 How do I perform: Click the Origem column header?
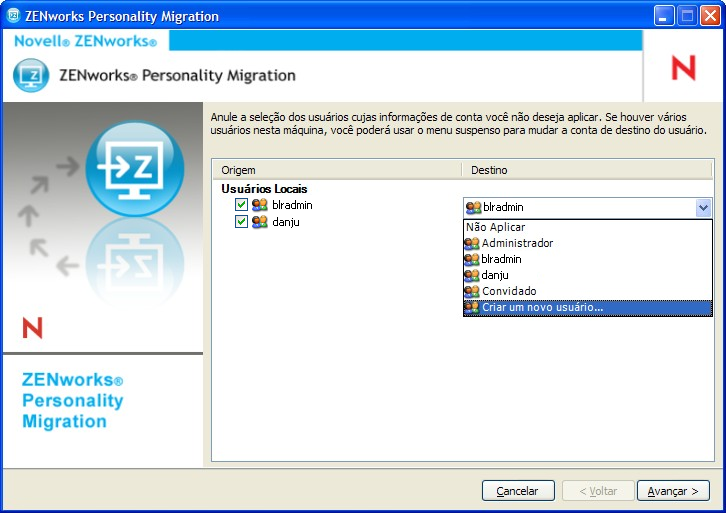(x=337, y=170)
